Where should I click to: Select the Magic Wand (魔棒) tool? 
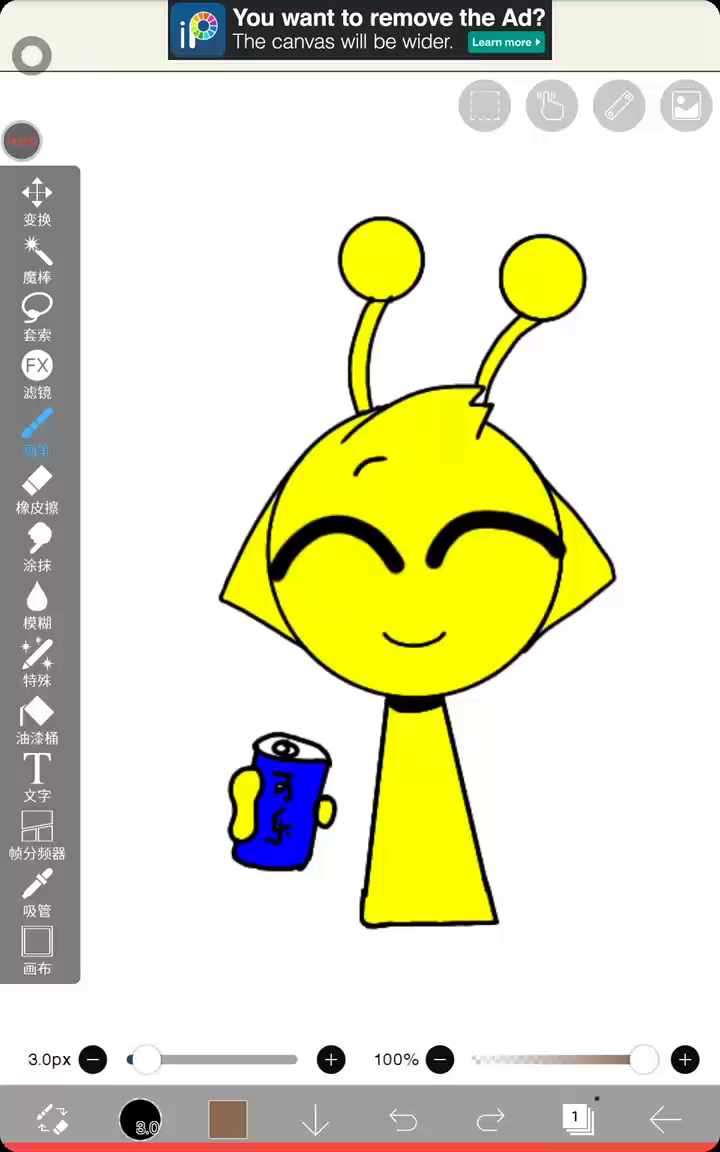click(37, 259)
